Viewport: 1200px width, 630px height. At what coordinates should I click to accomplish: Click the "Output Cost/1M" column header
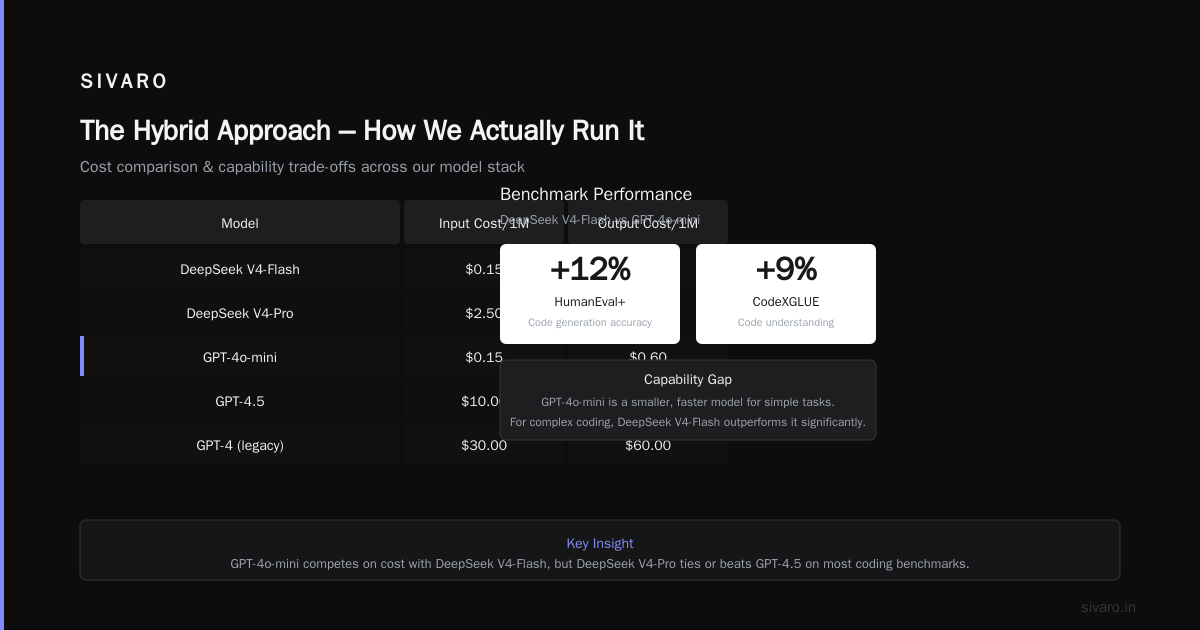(x=648, y=223)
